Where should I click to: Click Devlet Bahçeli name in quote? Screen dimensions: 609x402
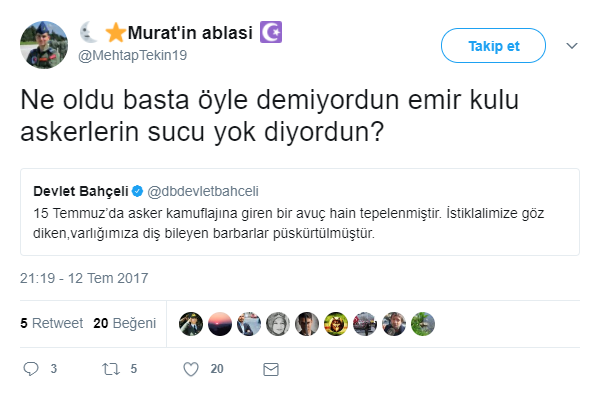tap(82, 189)
